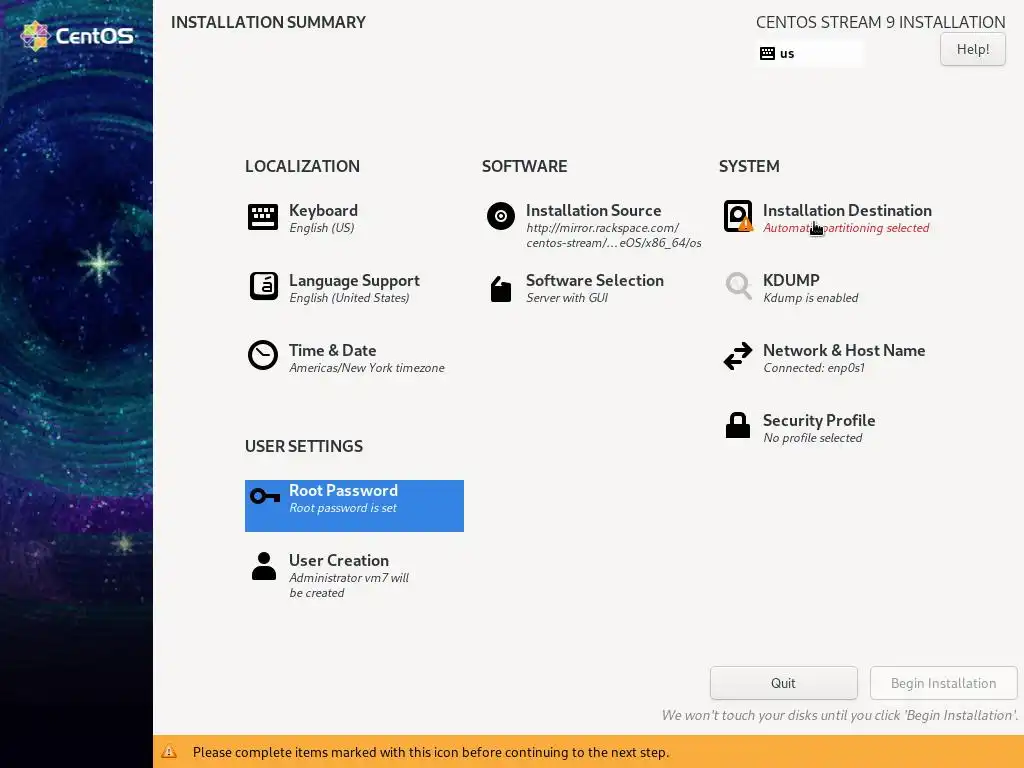
Task: Click the Installation Destination disk icon
Action: 738,216
